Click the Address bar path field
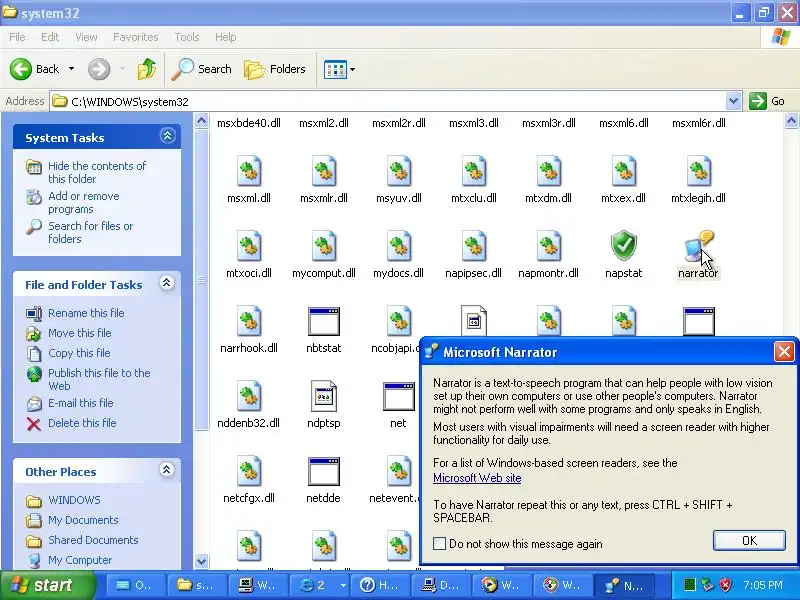 pyautogui.click(x=388, y=101)
